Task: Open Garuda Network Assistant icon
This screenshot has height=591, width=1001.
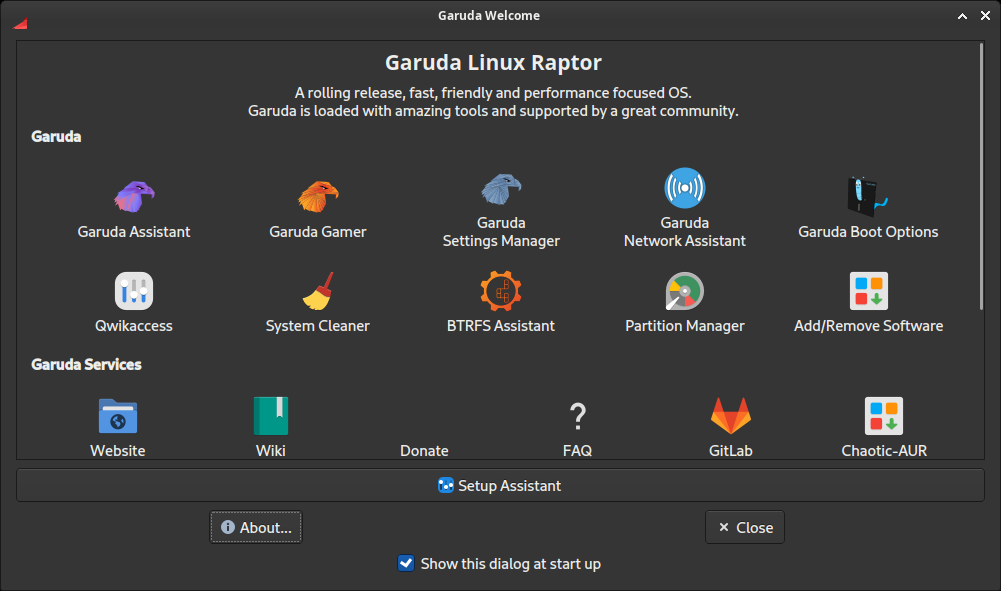Action: click(684, 188)
